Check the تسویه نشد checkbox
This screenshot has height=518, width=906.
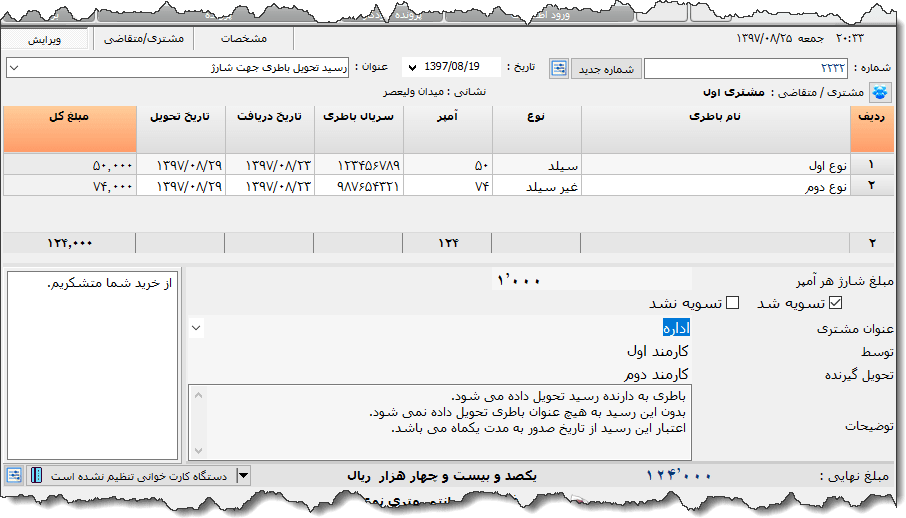click(x=733, y=302)
